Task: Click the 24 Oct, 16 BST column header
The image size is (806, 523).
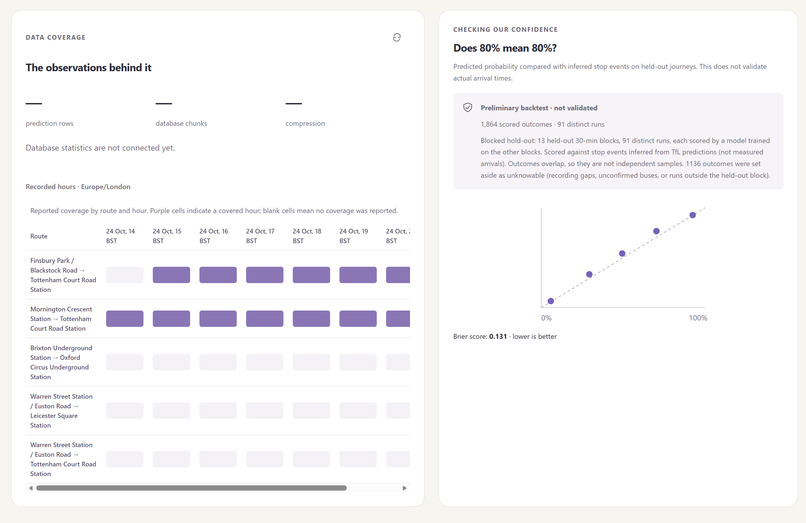Action: click(214, 236)
